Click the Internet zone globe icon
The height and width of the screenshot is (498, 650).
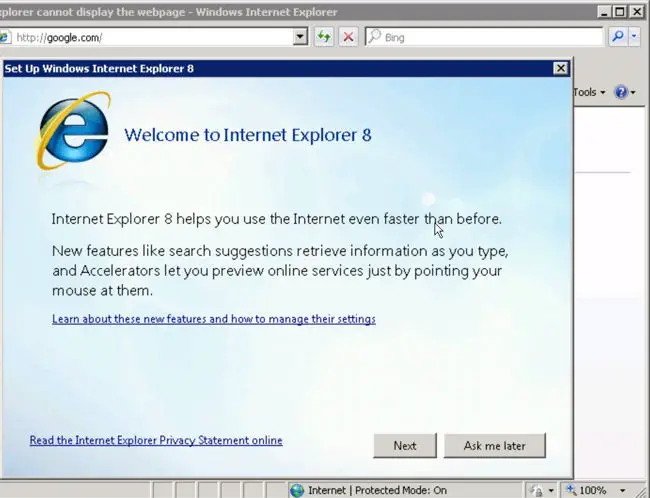[x=297, y=491]
